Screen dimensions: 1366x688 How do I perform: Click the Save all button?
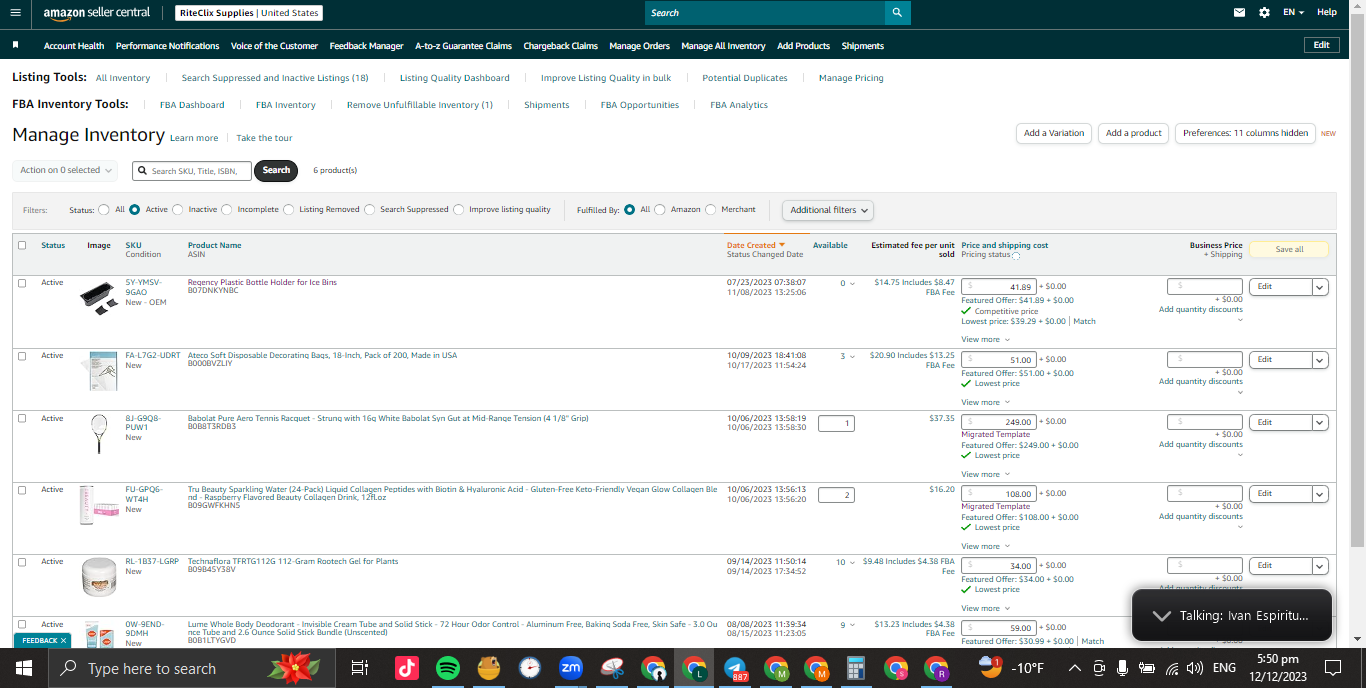(x=1289, y=249)
